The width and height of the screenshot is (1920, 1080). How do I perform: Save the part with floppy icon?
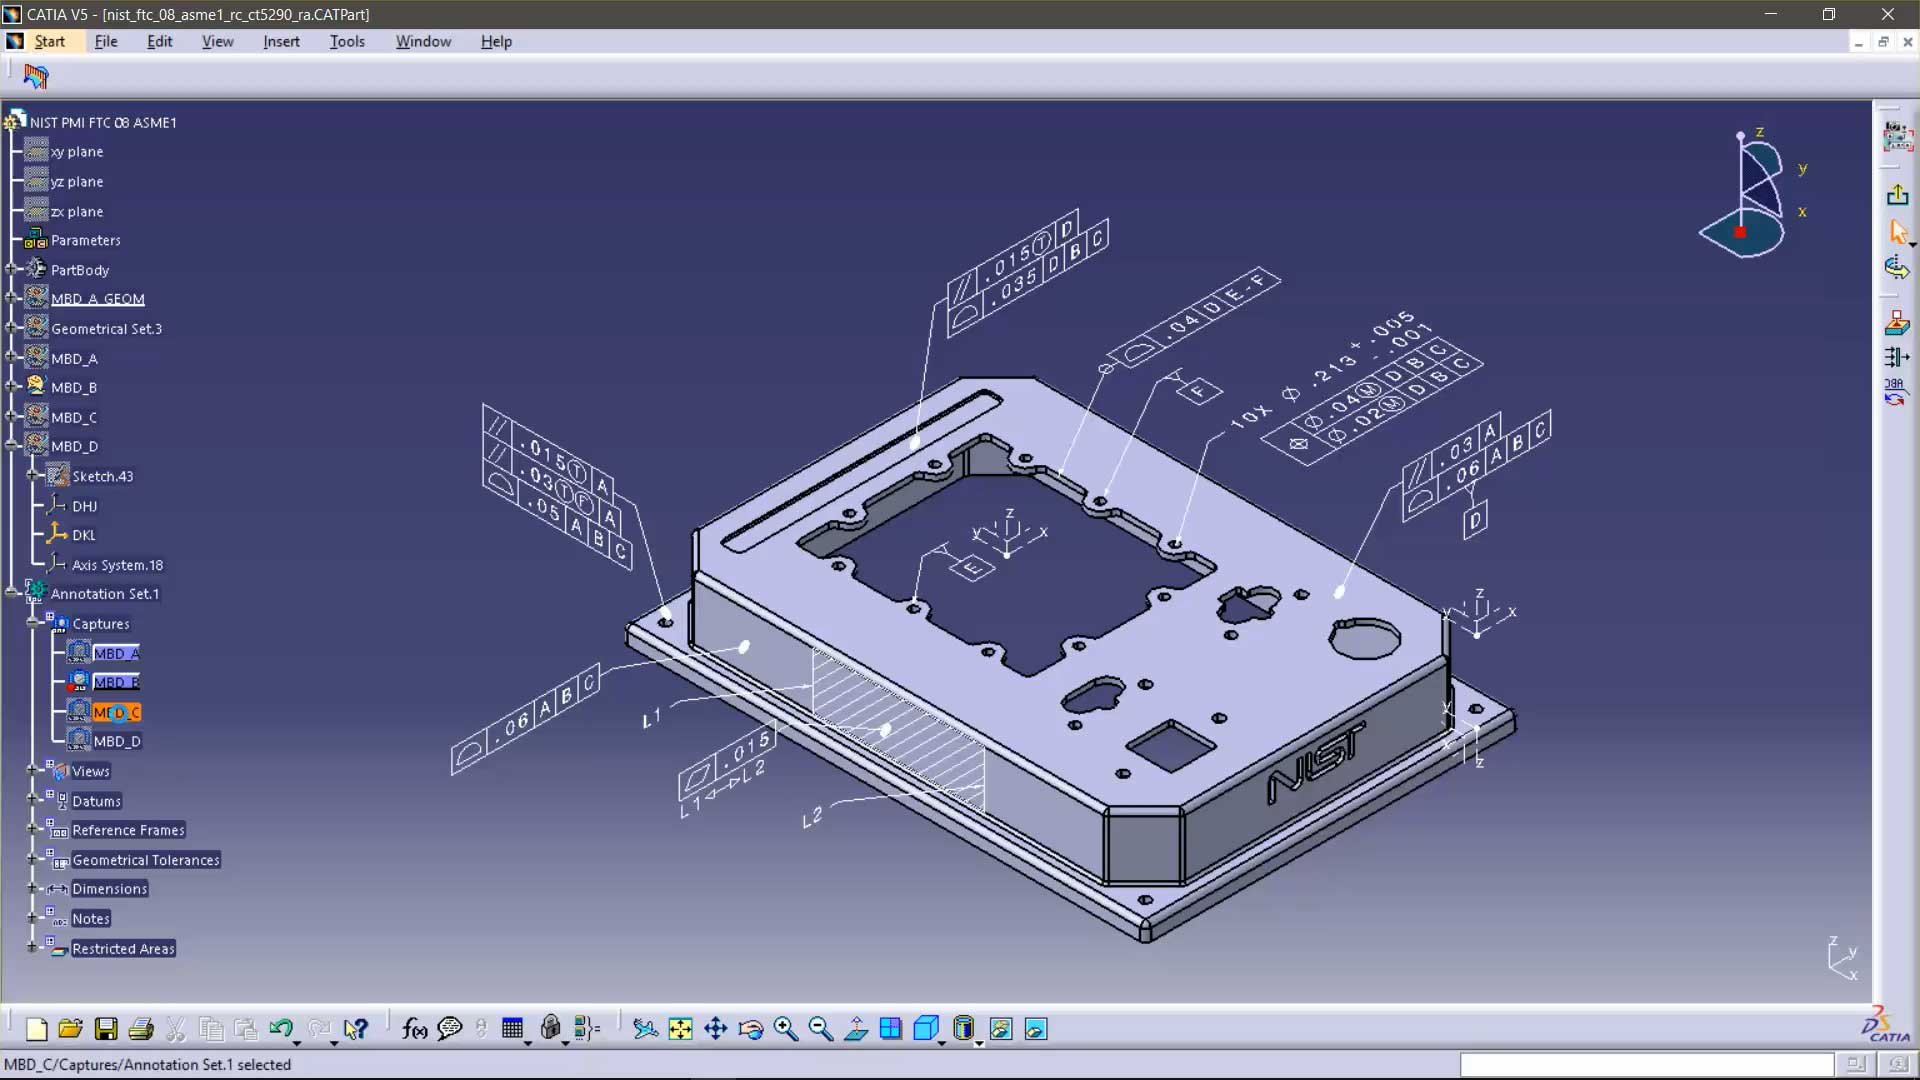coord(106,1028)
